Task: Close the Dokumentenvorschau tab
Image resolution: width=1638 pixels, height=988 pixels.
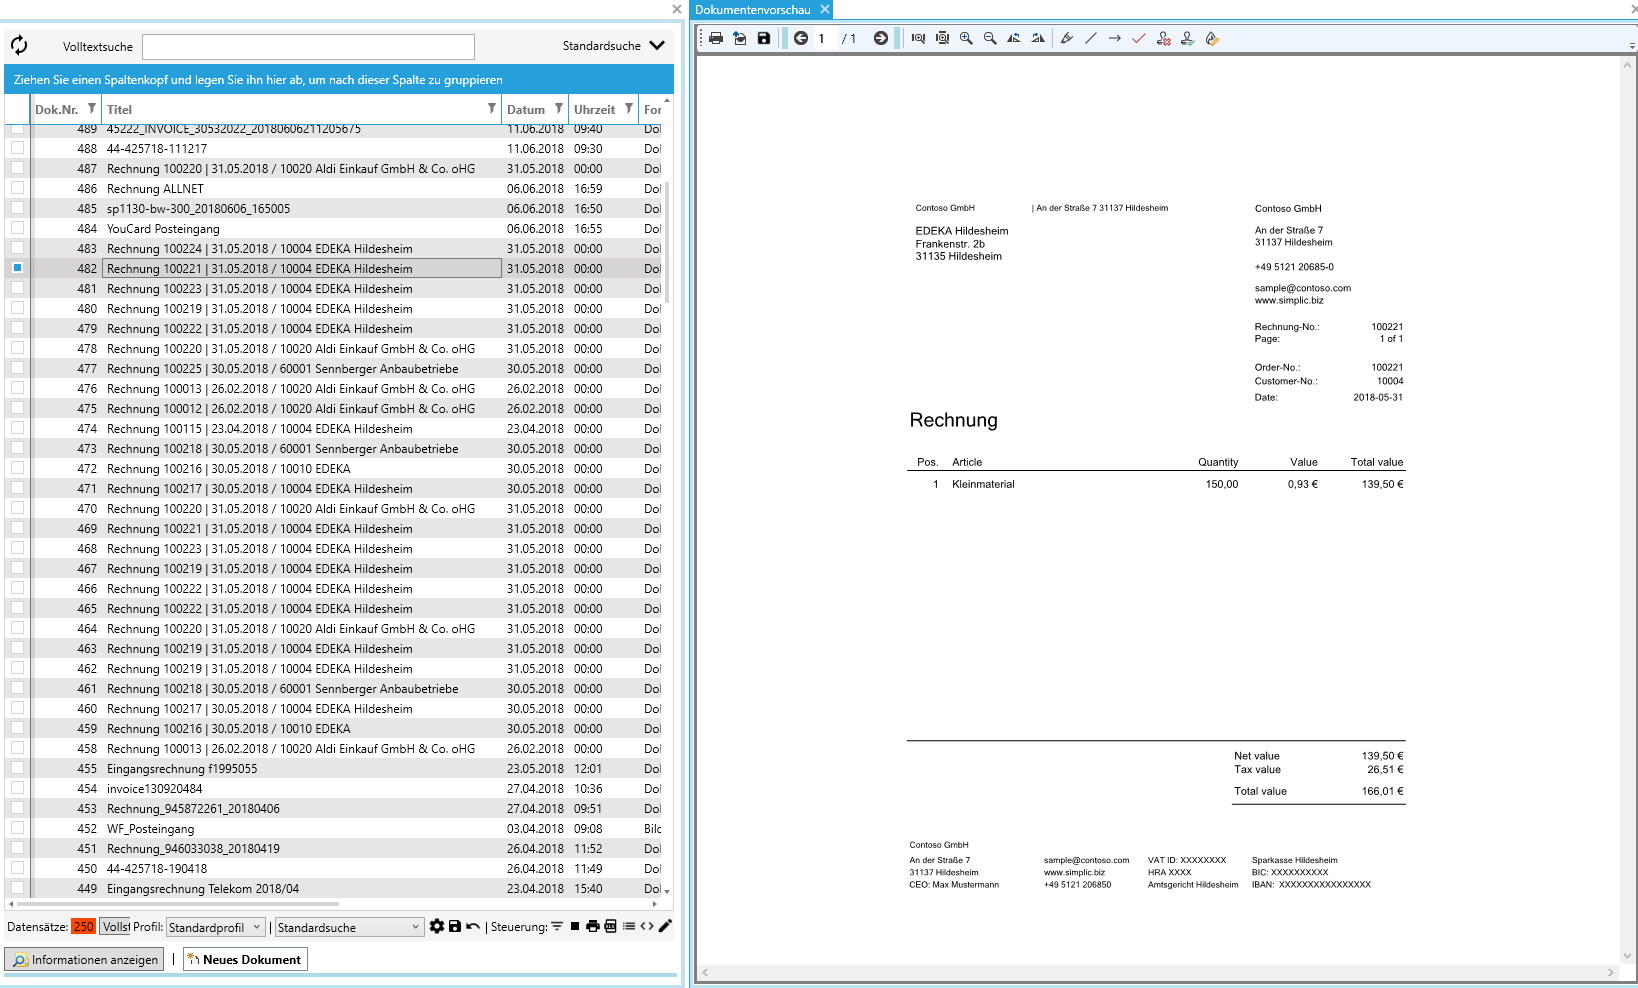Action: click(825, 9)
